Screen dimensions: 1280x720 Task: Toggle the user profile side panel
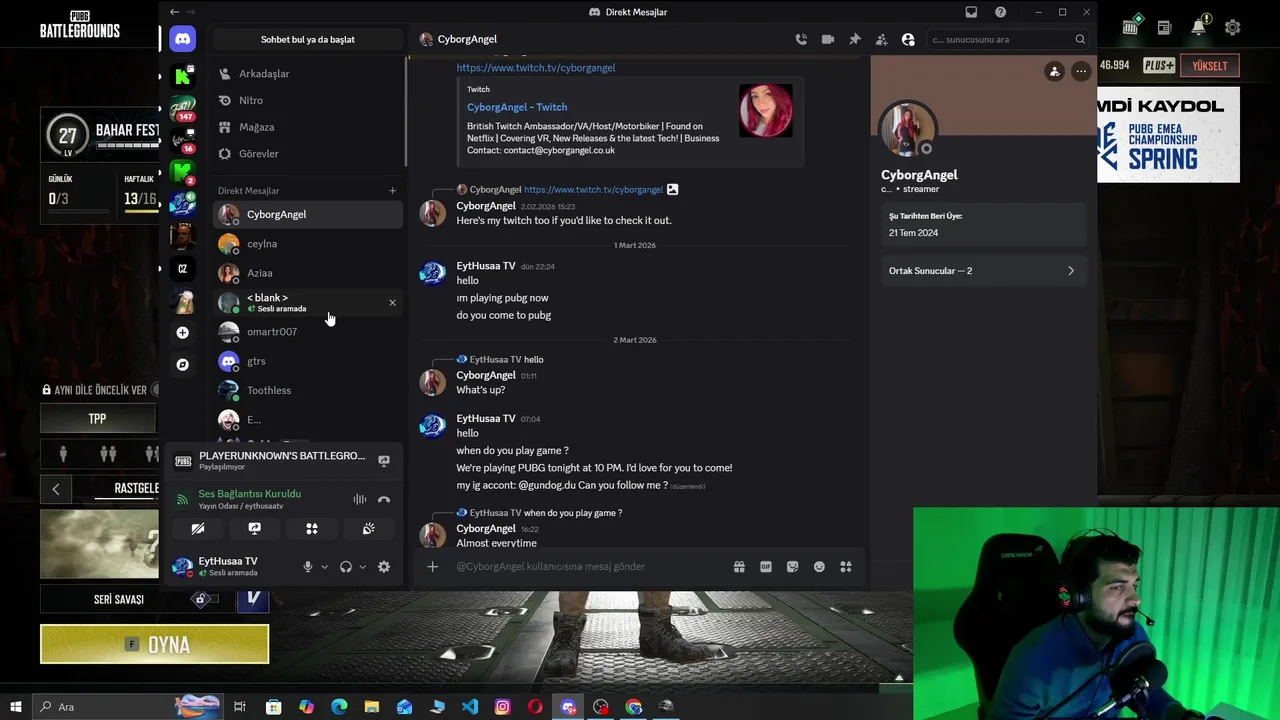pos(908,39)
